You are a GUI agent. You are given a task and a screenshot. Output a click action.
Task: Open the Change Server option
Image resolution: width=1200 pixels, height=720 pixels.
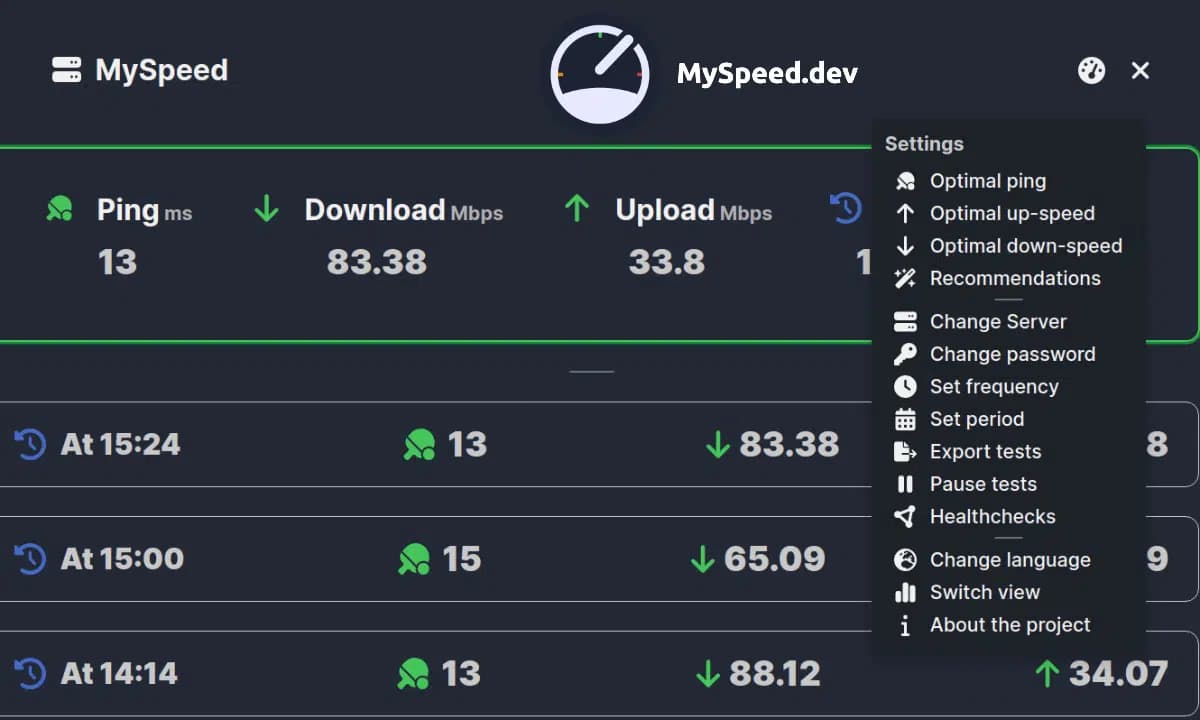(x=997, y=322)
